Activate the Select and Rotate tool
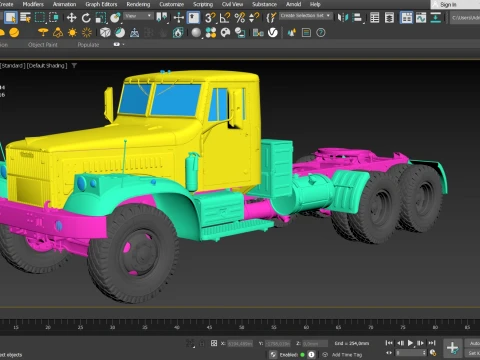Screen dimensions: 480x360 [86, 18]
